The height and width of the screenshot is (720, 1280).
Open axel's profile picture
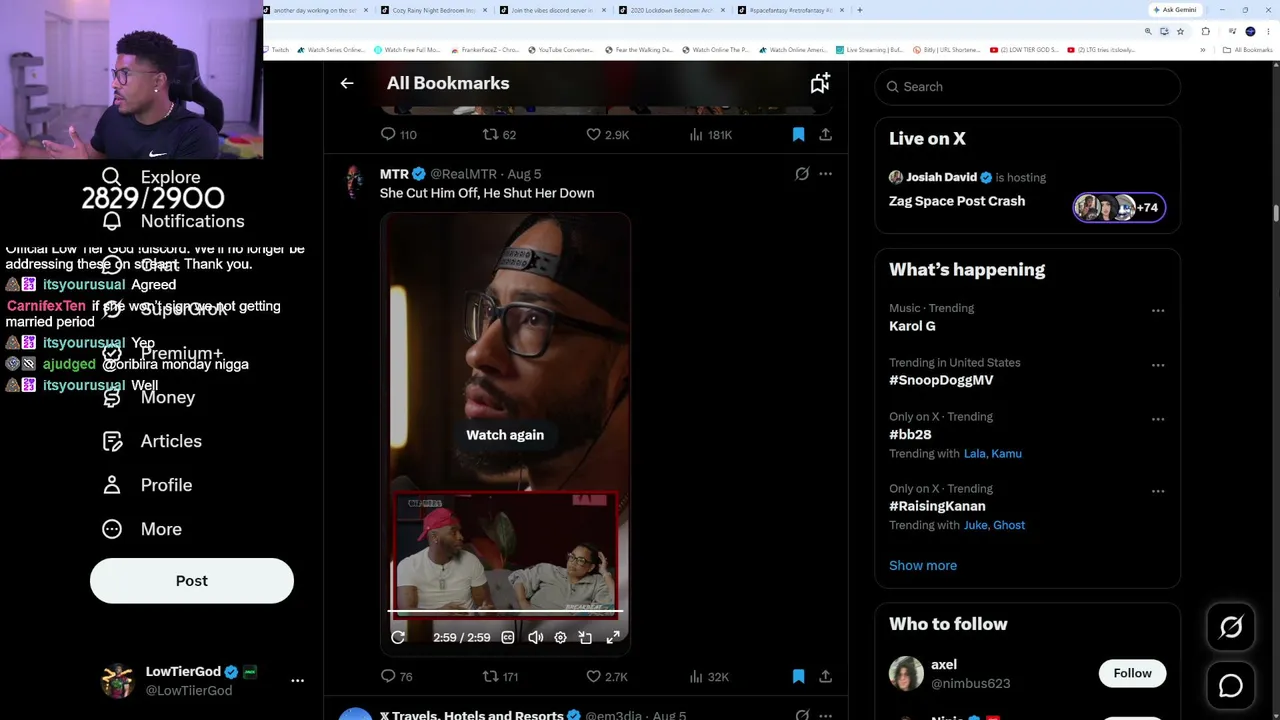click(x=906, y=674)
